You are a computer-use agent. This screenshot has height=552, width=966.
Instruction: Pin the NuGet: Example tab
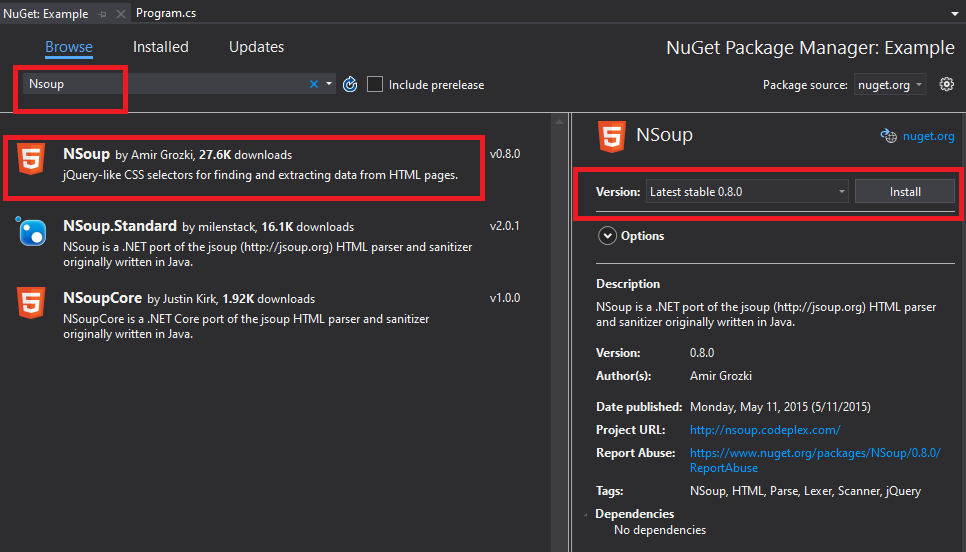point(102,14)
